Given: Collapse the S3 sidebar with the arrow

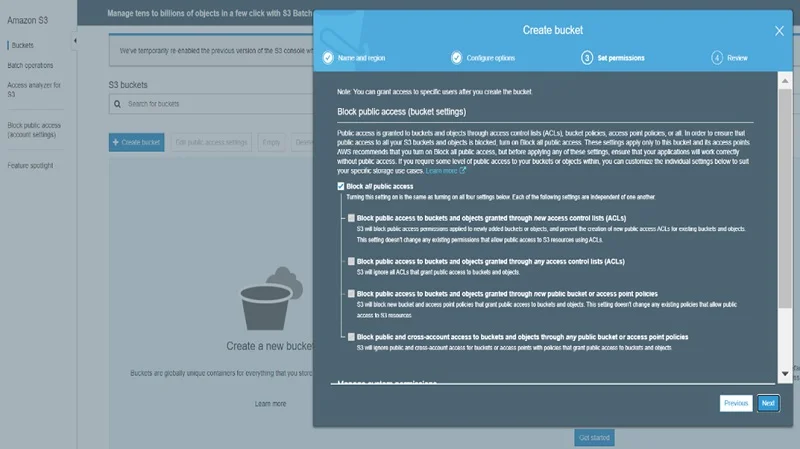Looking at the screenshot, I should pos(75,41).
